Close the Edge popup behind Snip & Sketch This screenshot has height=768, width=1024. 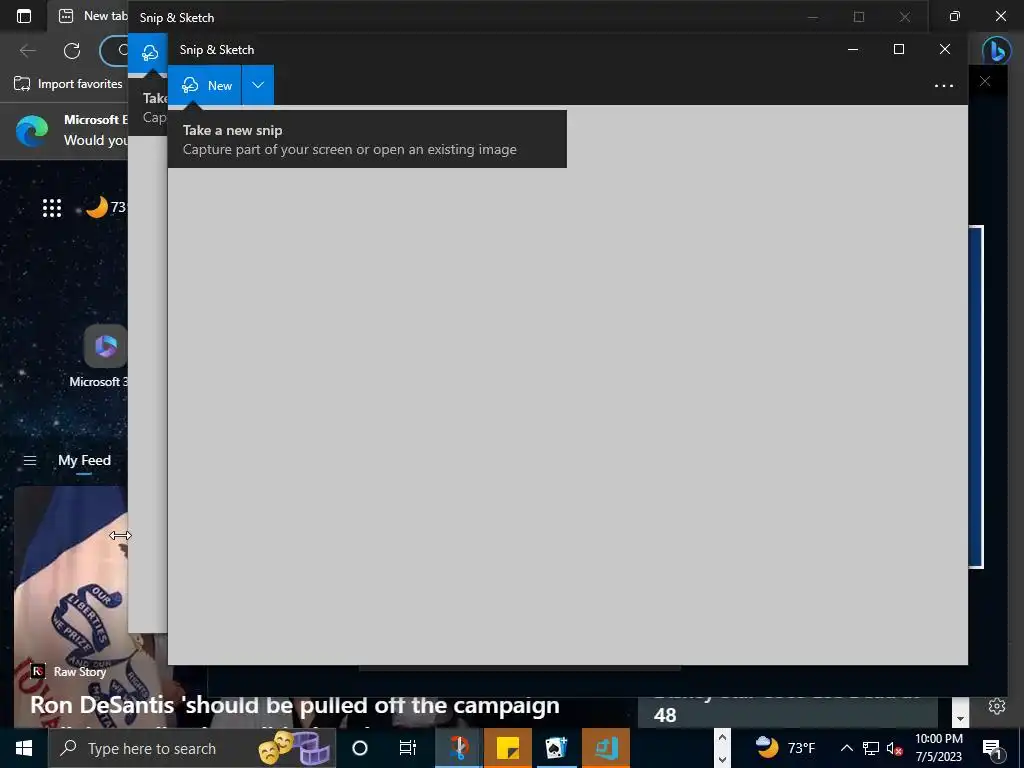(985, 81)
